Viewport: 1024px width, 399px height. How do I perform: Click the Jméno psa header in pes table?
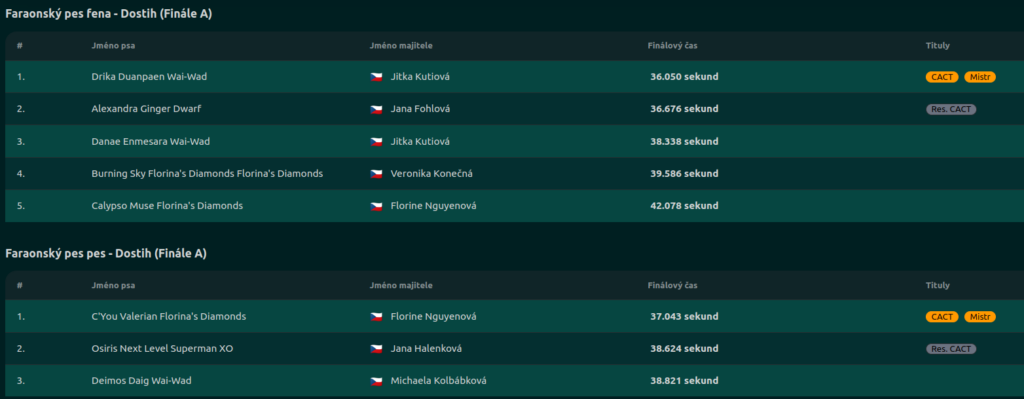113,285
